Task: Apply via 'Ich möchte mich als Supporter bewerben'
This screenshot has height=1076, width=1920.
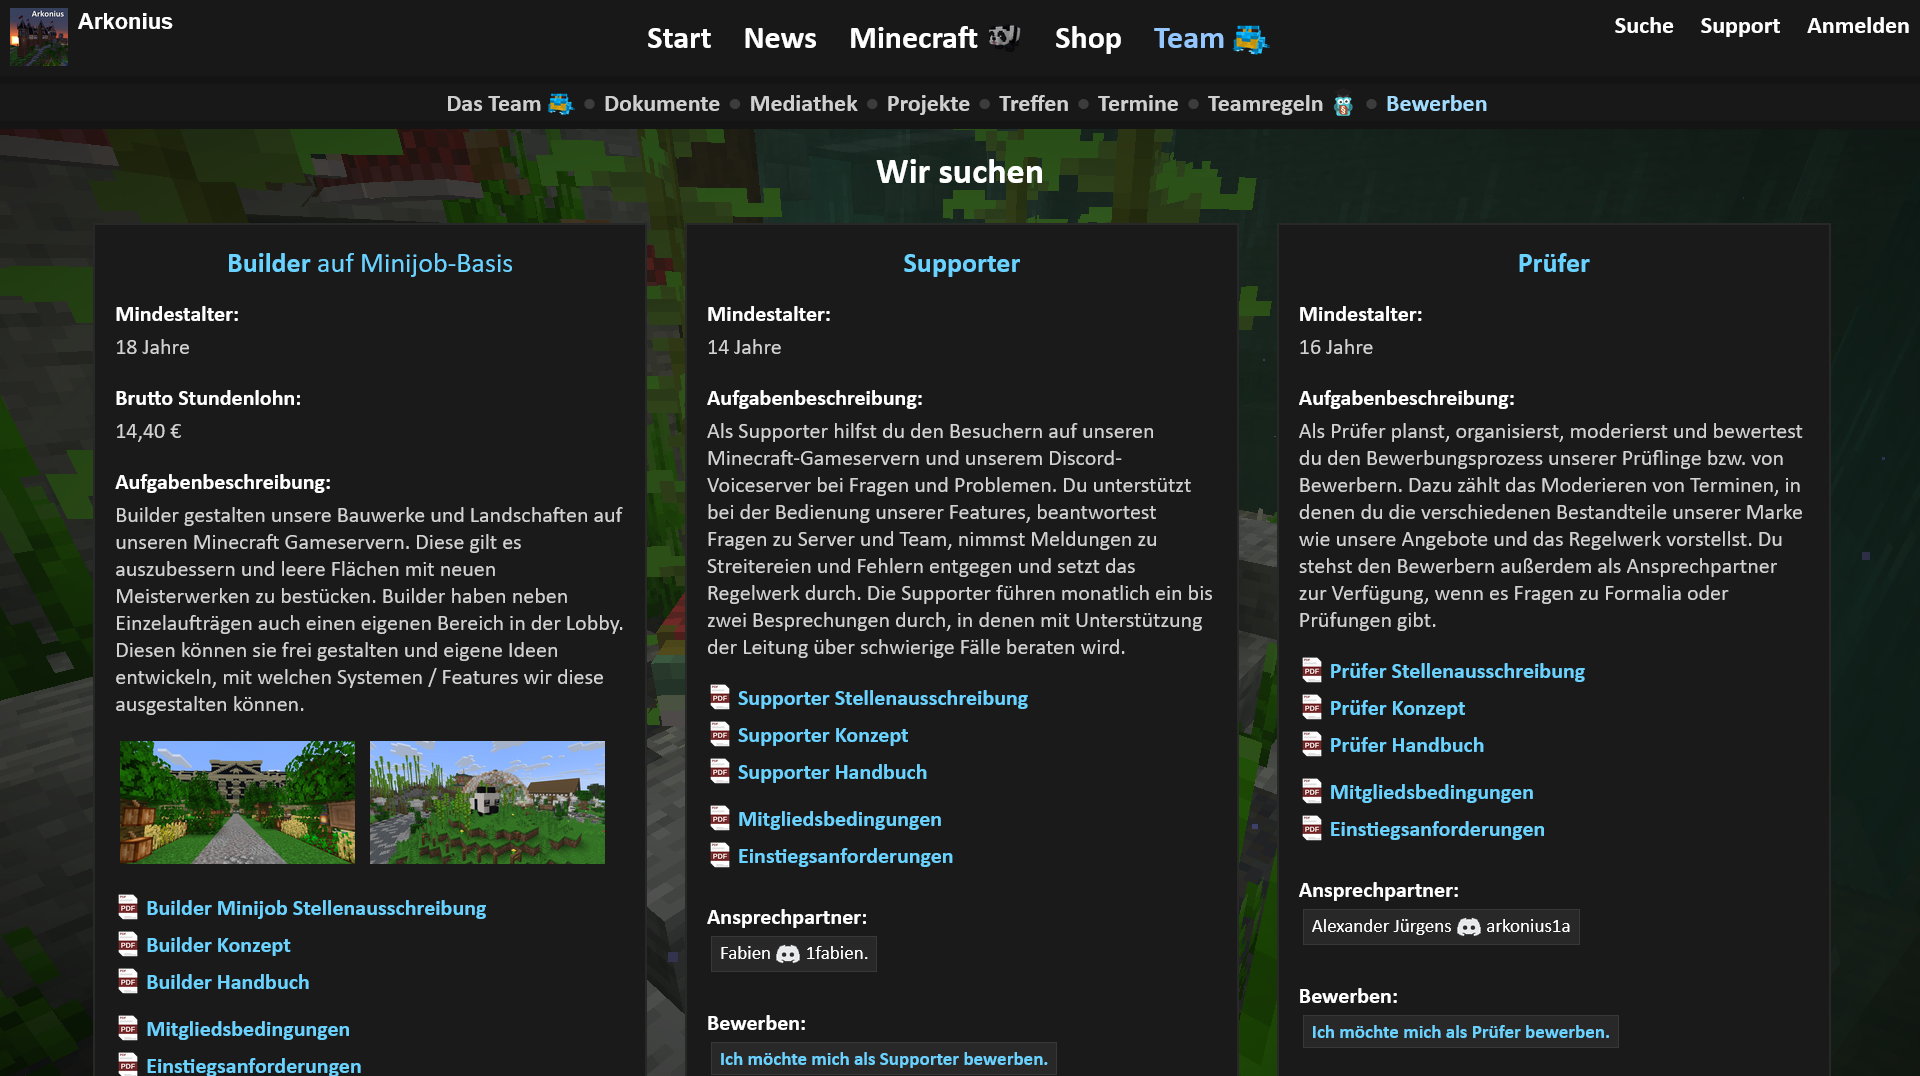Action: pyautogui.click(x=883, y=1059)
